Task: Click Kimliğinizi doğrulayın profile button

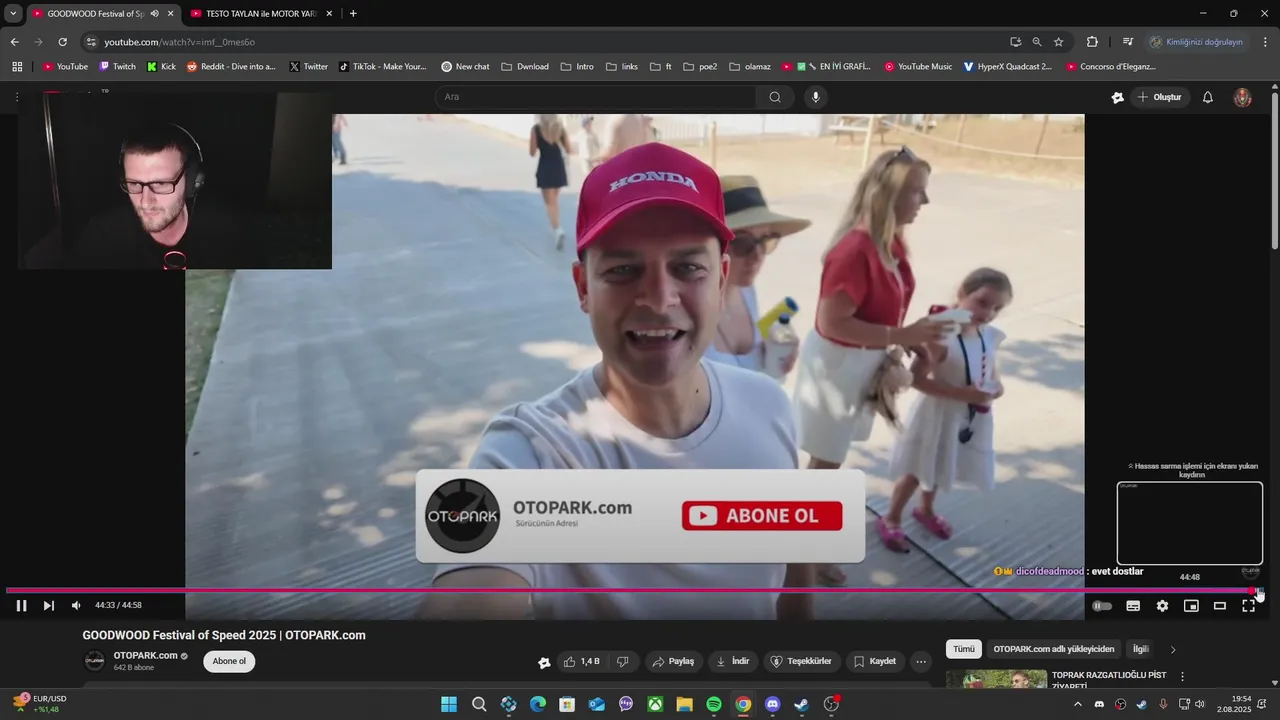Action: click(1196, 42)
